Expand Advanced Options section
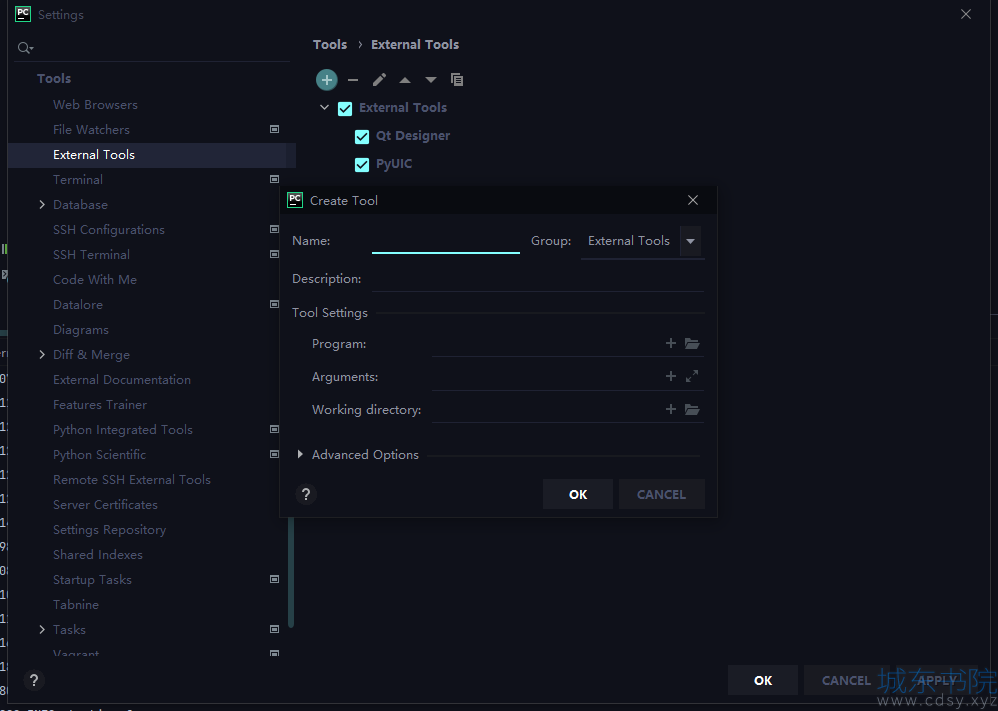This screenshot has height=711, width=998. 300,454
